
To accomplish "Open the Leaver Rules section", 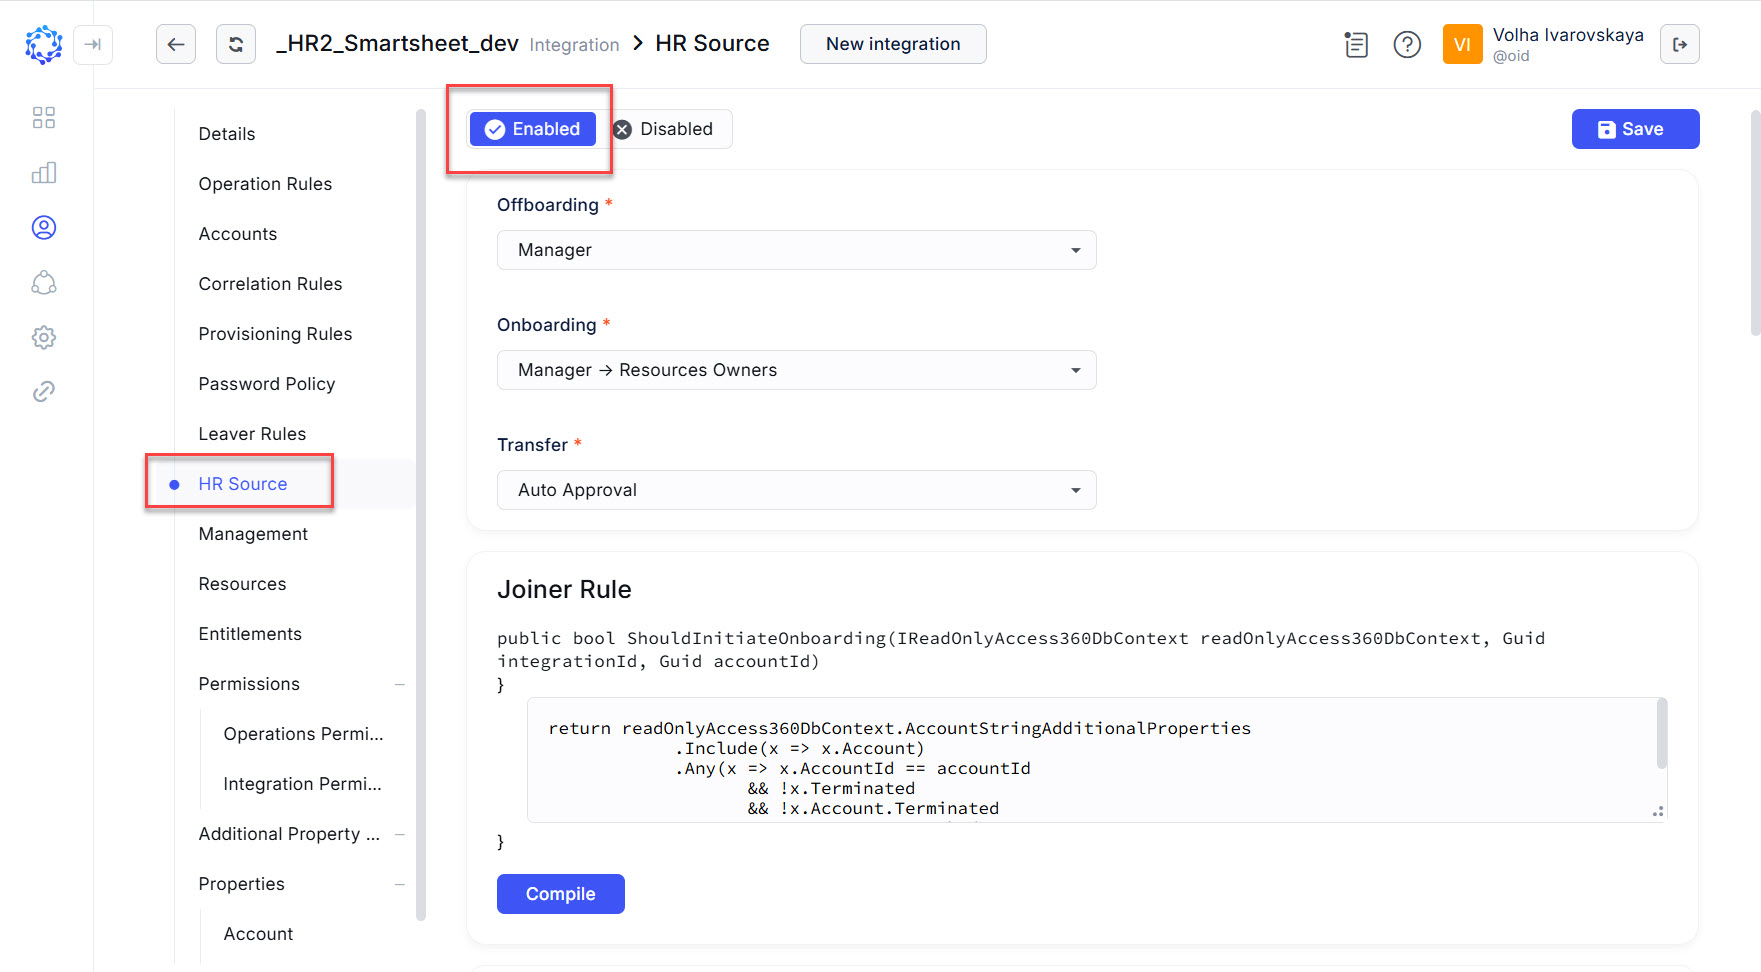I will pos(252,433).
